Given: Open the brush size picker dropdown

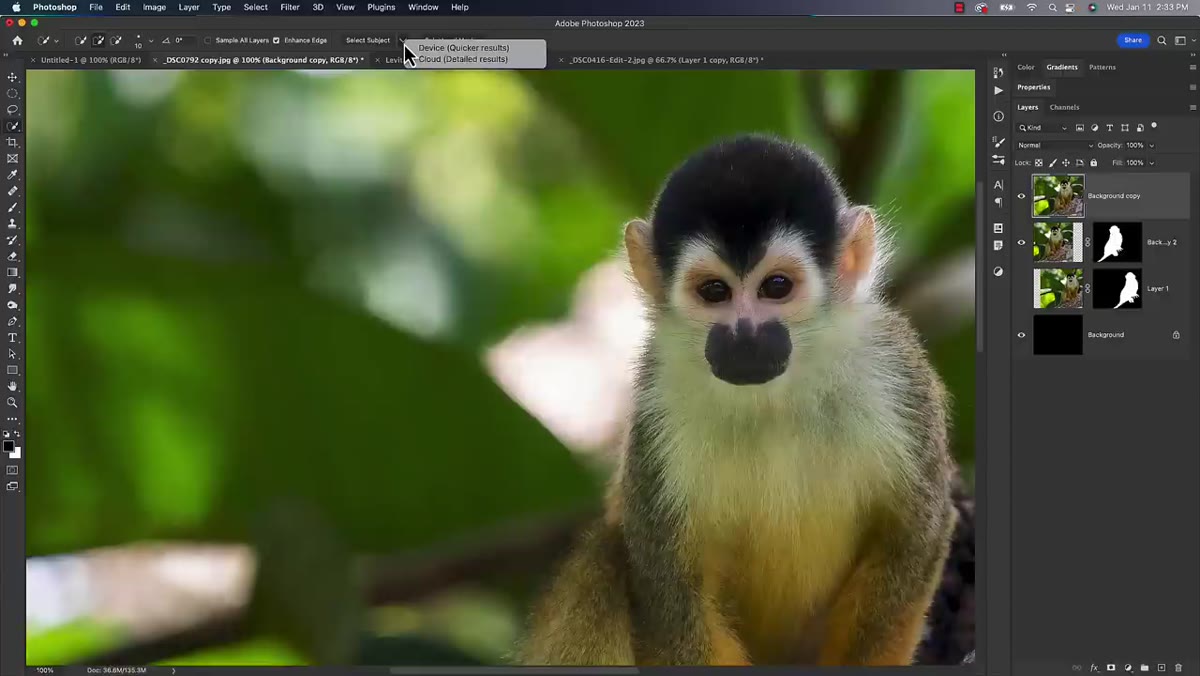Looking at the screenshot, I should pos(151,41).
